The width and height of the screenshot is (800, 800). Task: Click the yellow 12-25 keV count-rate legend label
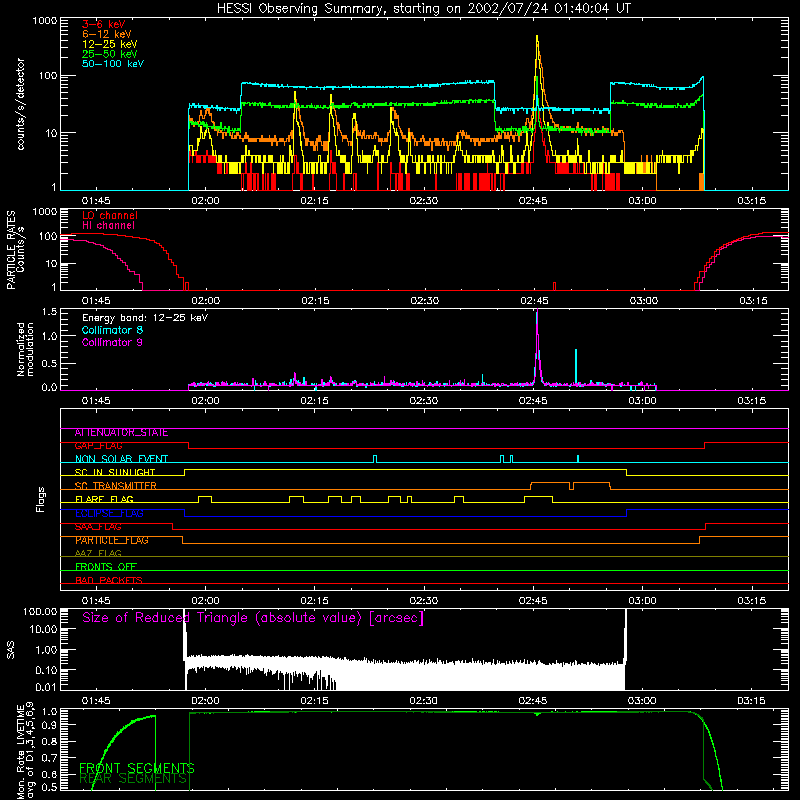(x=110, y=44)
